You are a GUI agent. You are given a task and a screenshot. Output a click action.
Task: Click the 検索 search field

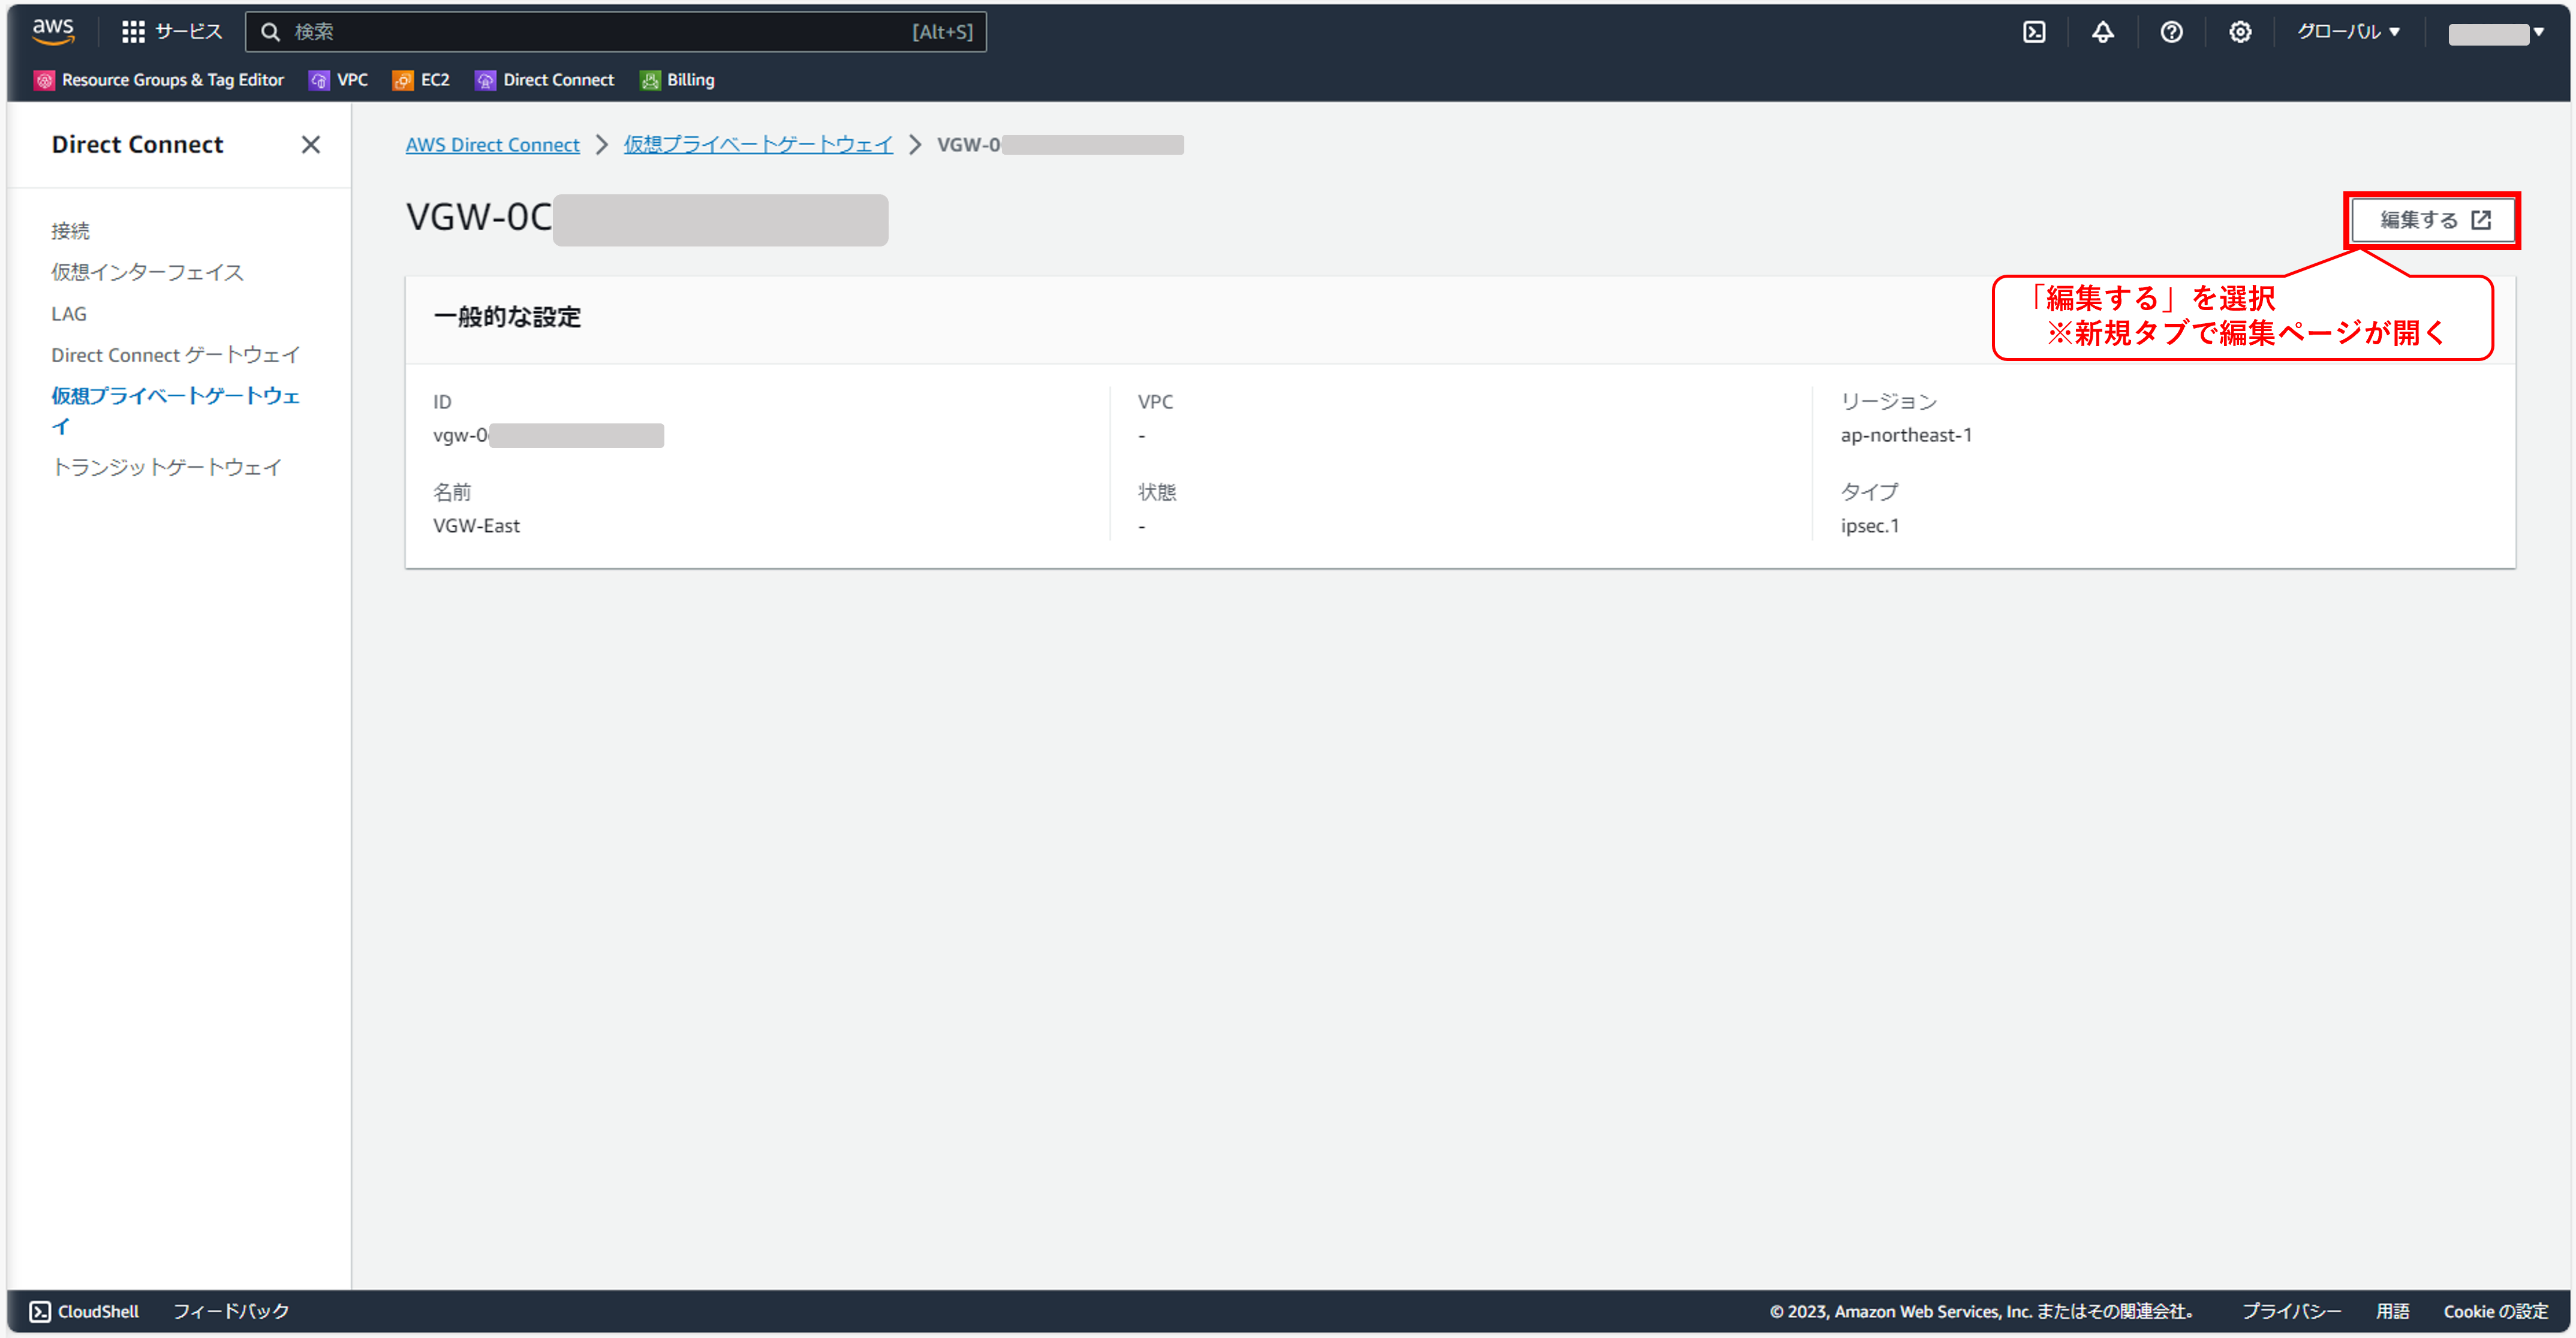600,32
